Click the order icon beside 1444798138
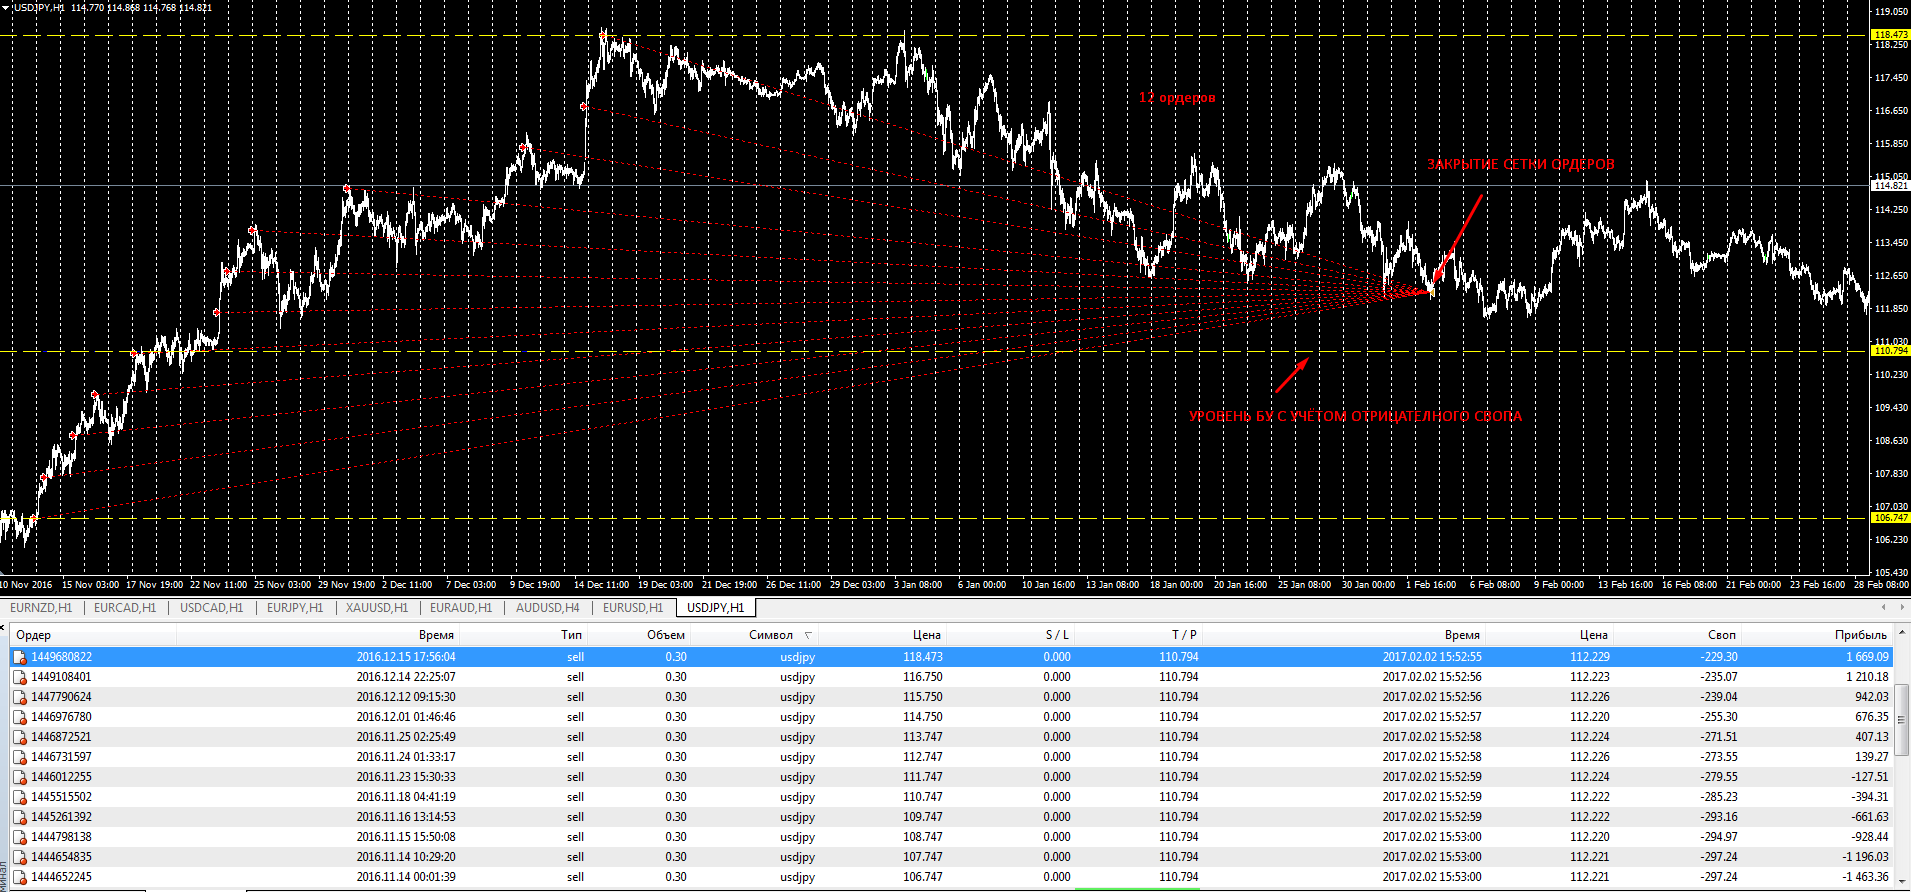1911x892 pixels. click(x=20, y=837)
